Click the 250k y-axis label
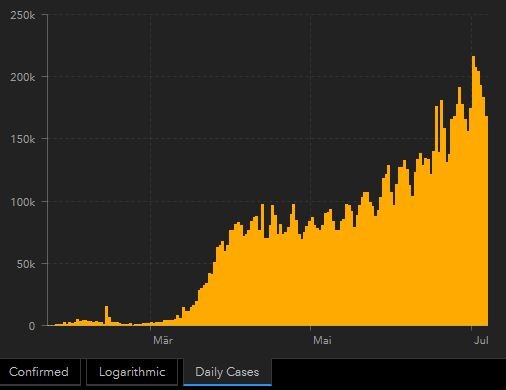The height and width of the screenshot is (390, 506). tap(22, 15)
